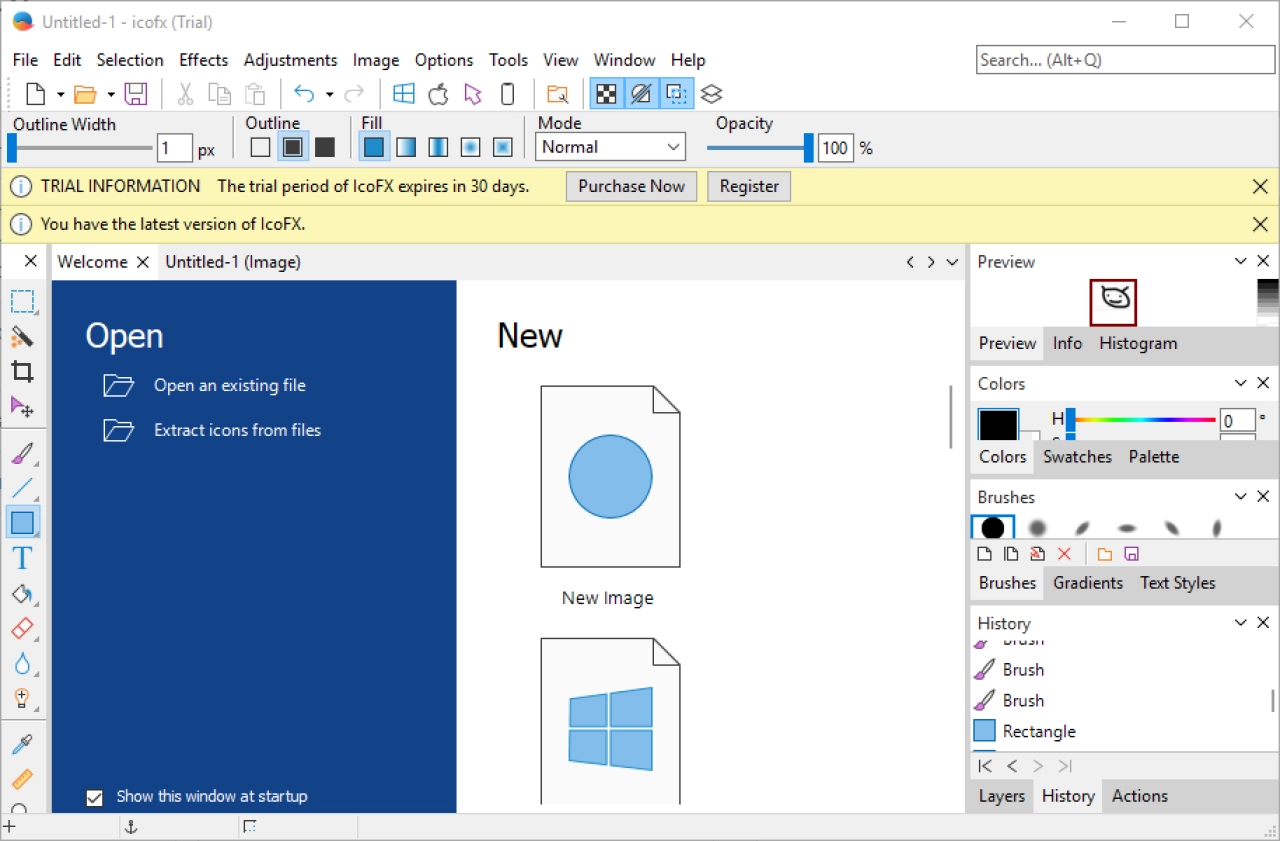Select the no-fill outline-only Outline option
1280x841 pixels.
[x=260, y=147]
